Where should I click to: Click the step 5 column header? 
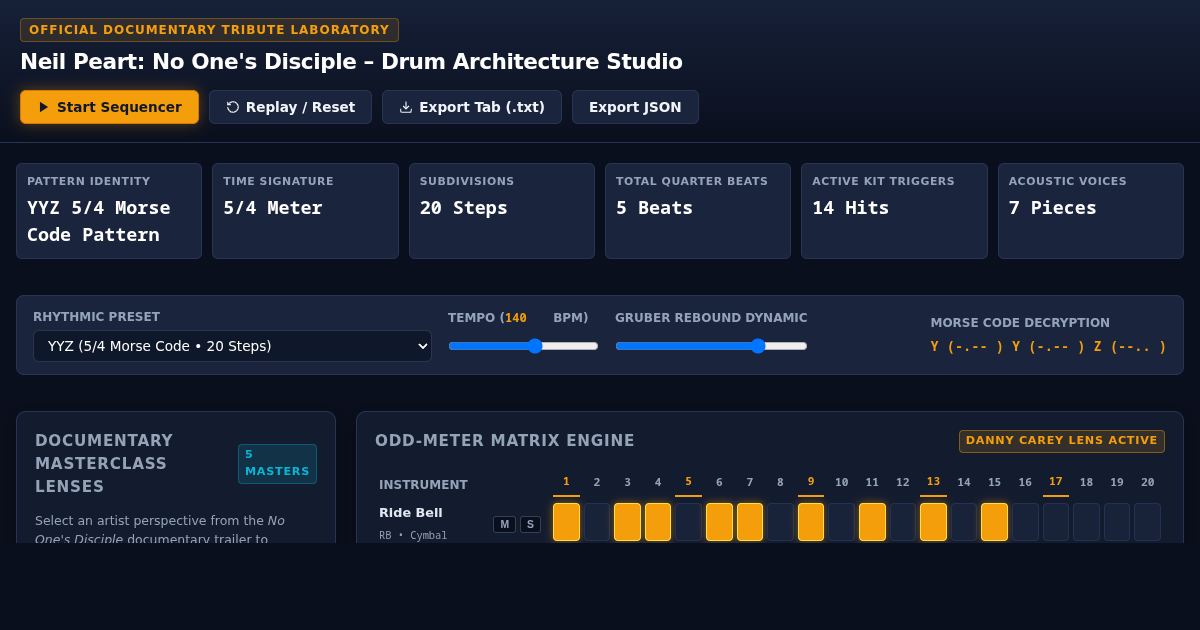[x=688, y=482]
